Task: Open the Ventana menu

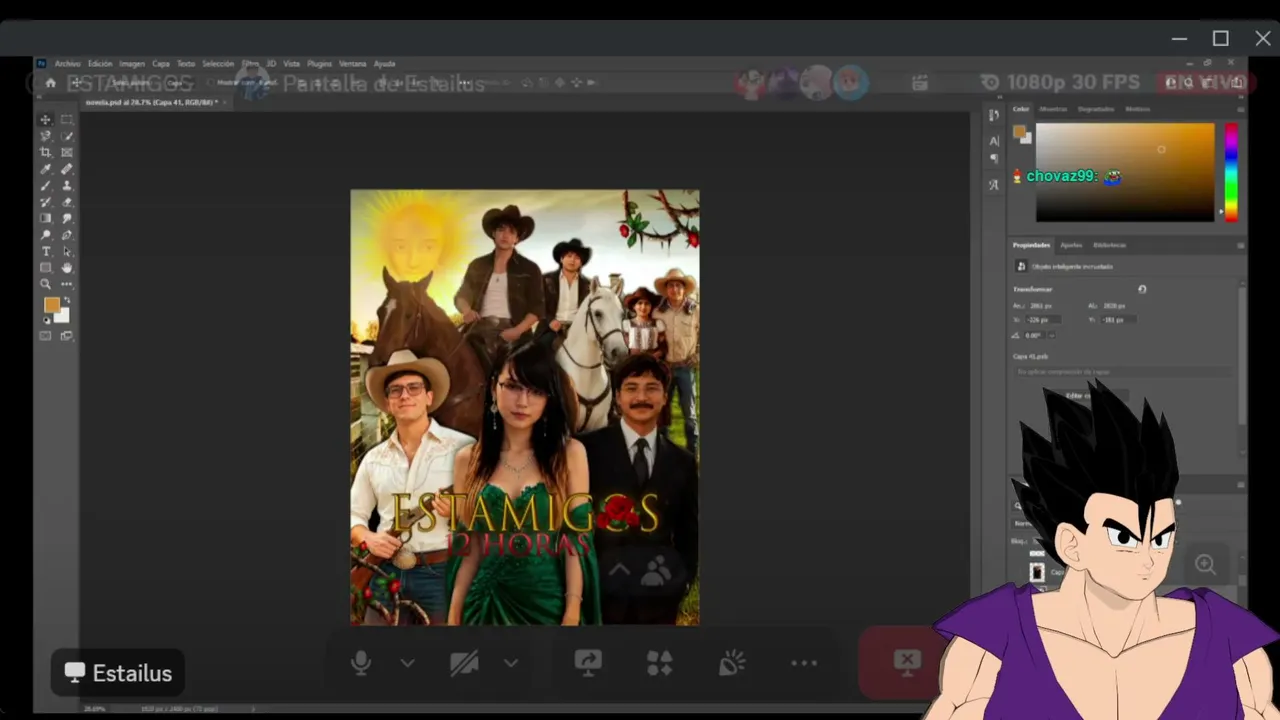Action: (x=353, y=63)
